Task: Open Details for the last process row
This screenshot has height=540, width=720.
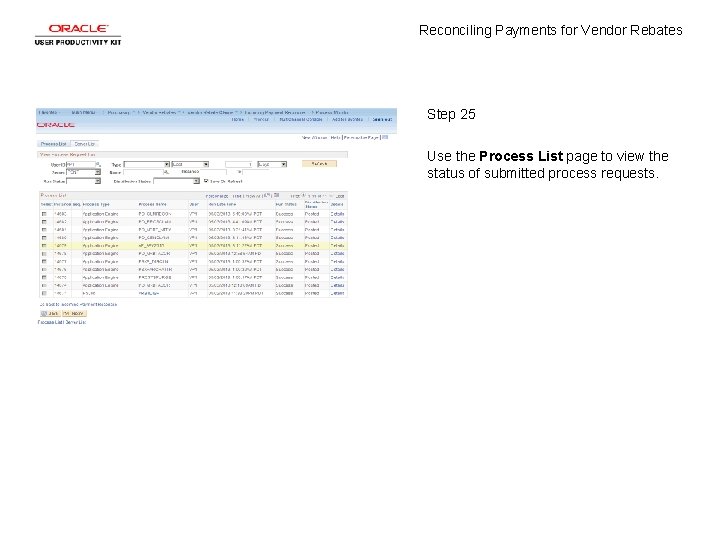Action: (x=338, y=293)
